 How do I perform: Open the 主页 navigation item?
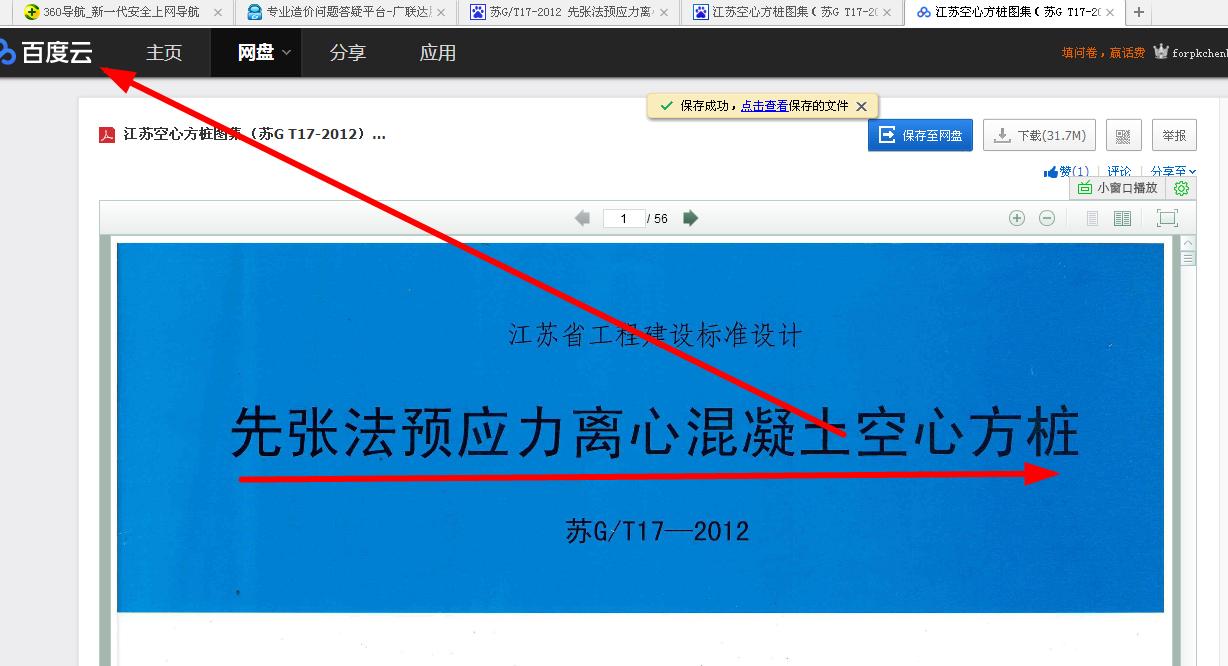[164, 53]
